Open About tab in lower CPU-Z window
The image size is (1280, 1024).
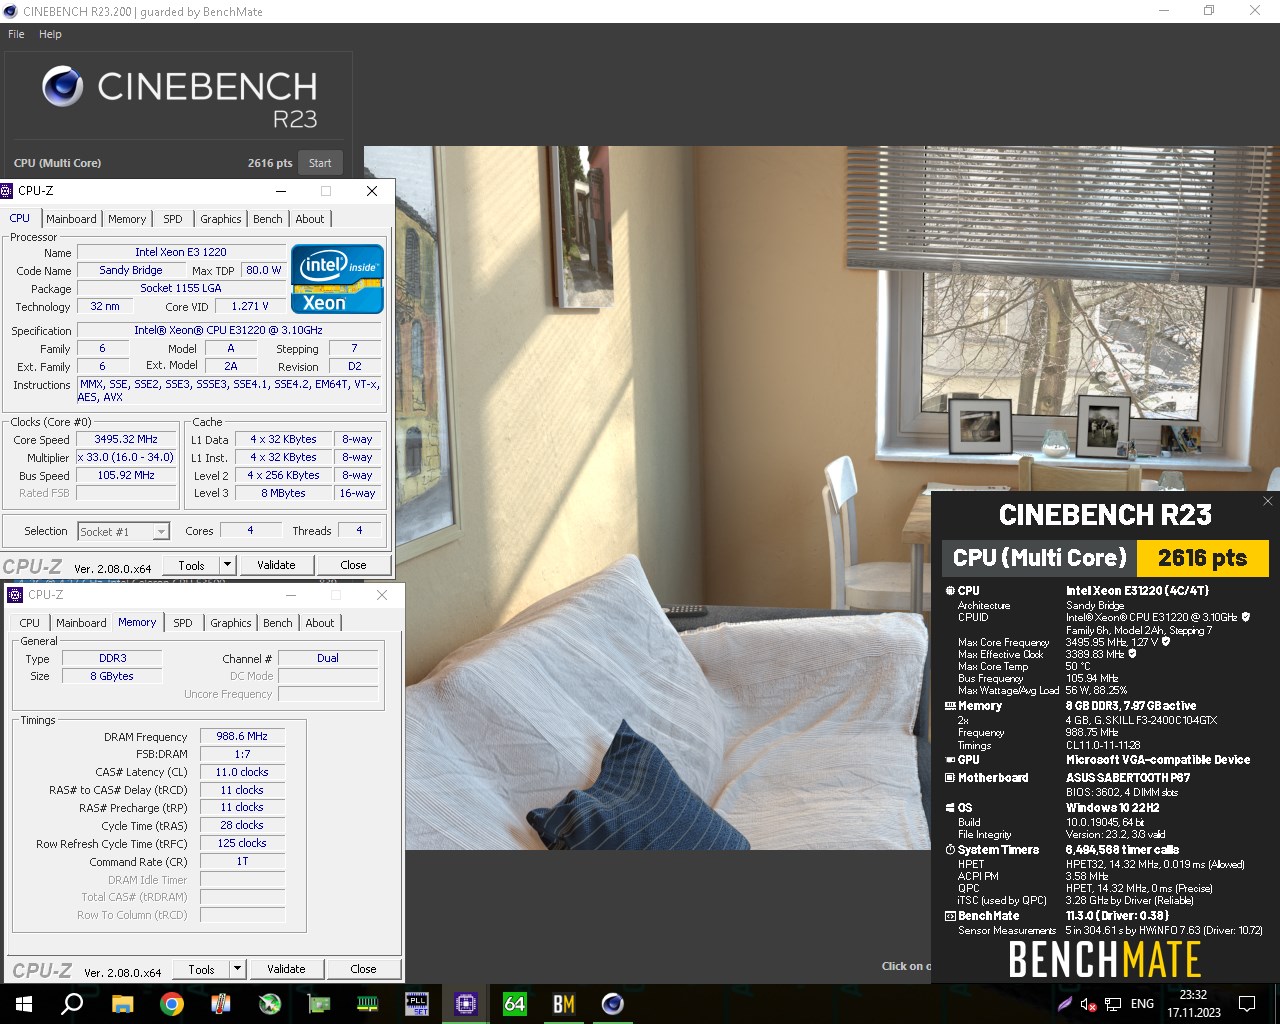[320, 623]
